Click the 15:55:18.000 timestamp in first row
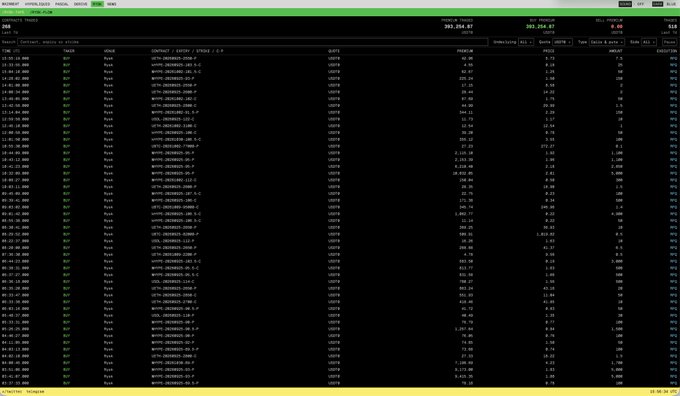Screen dimensions: 680x396 click(x=15, y=58)
